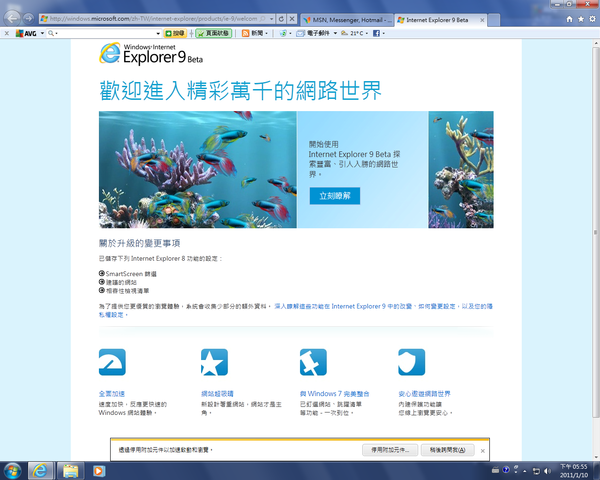
Task: Open the taskbar clock showing 05:55
Action: tap(574, 471)
